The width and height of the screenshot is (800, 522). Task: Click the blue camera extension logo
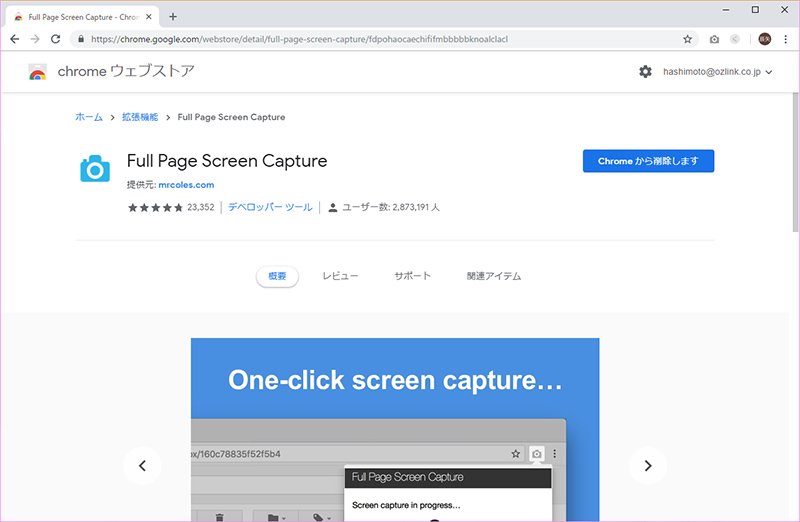[x=95, y=169]
